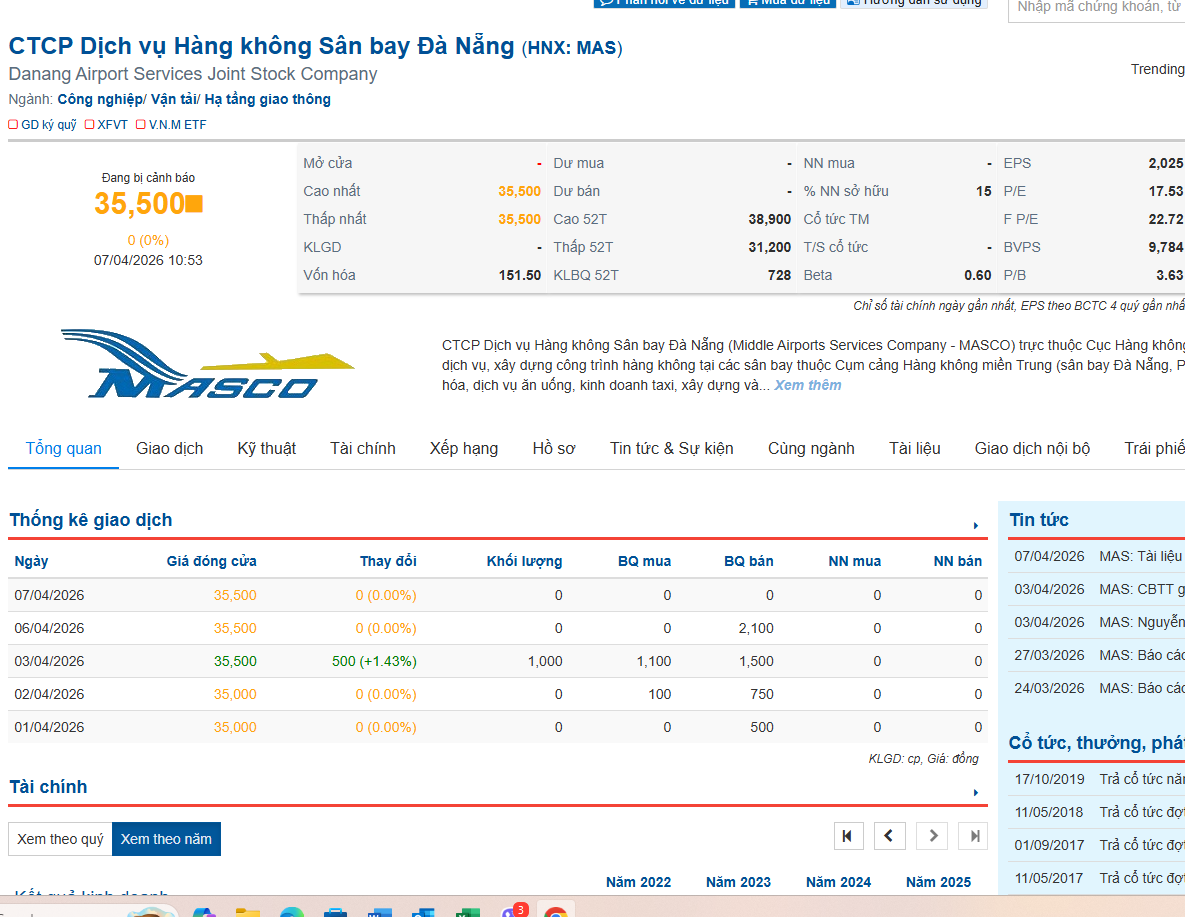Expand the Tài chính section arrow
The image size is (1185, 917).
[975, 792]
